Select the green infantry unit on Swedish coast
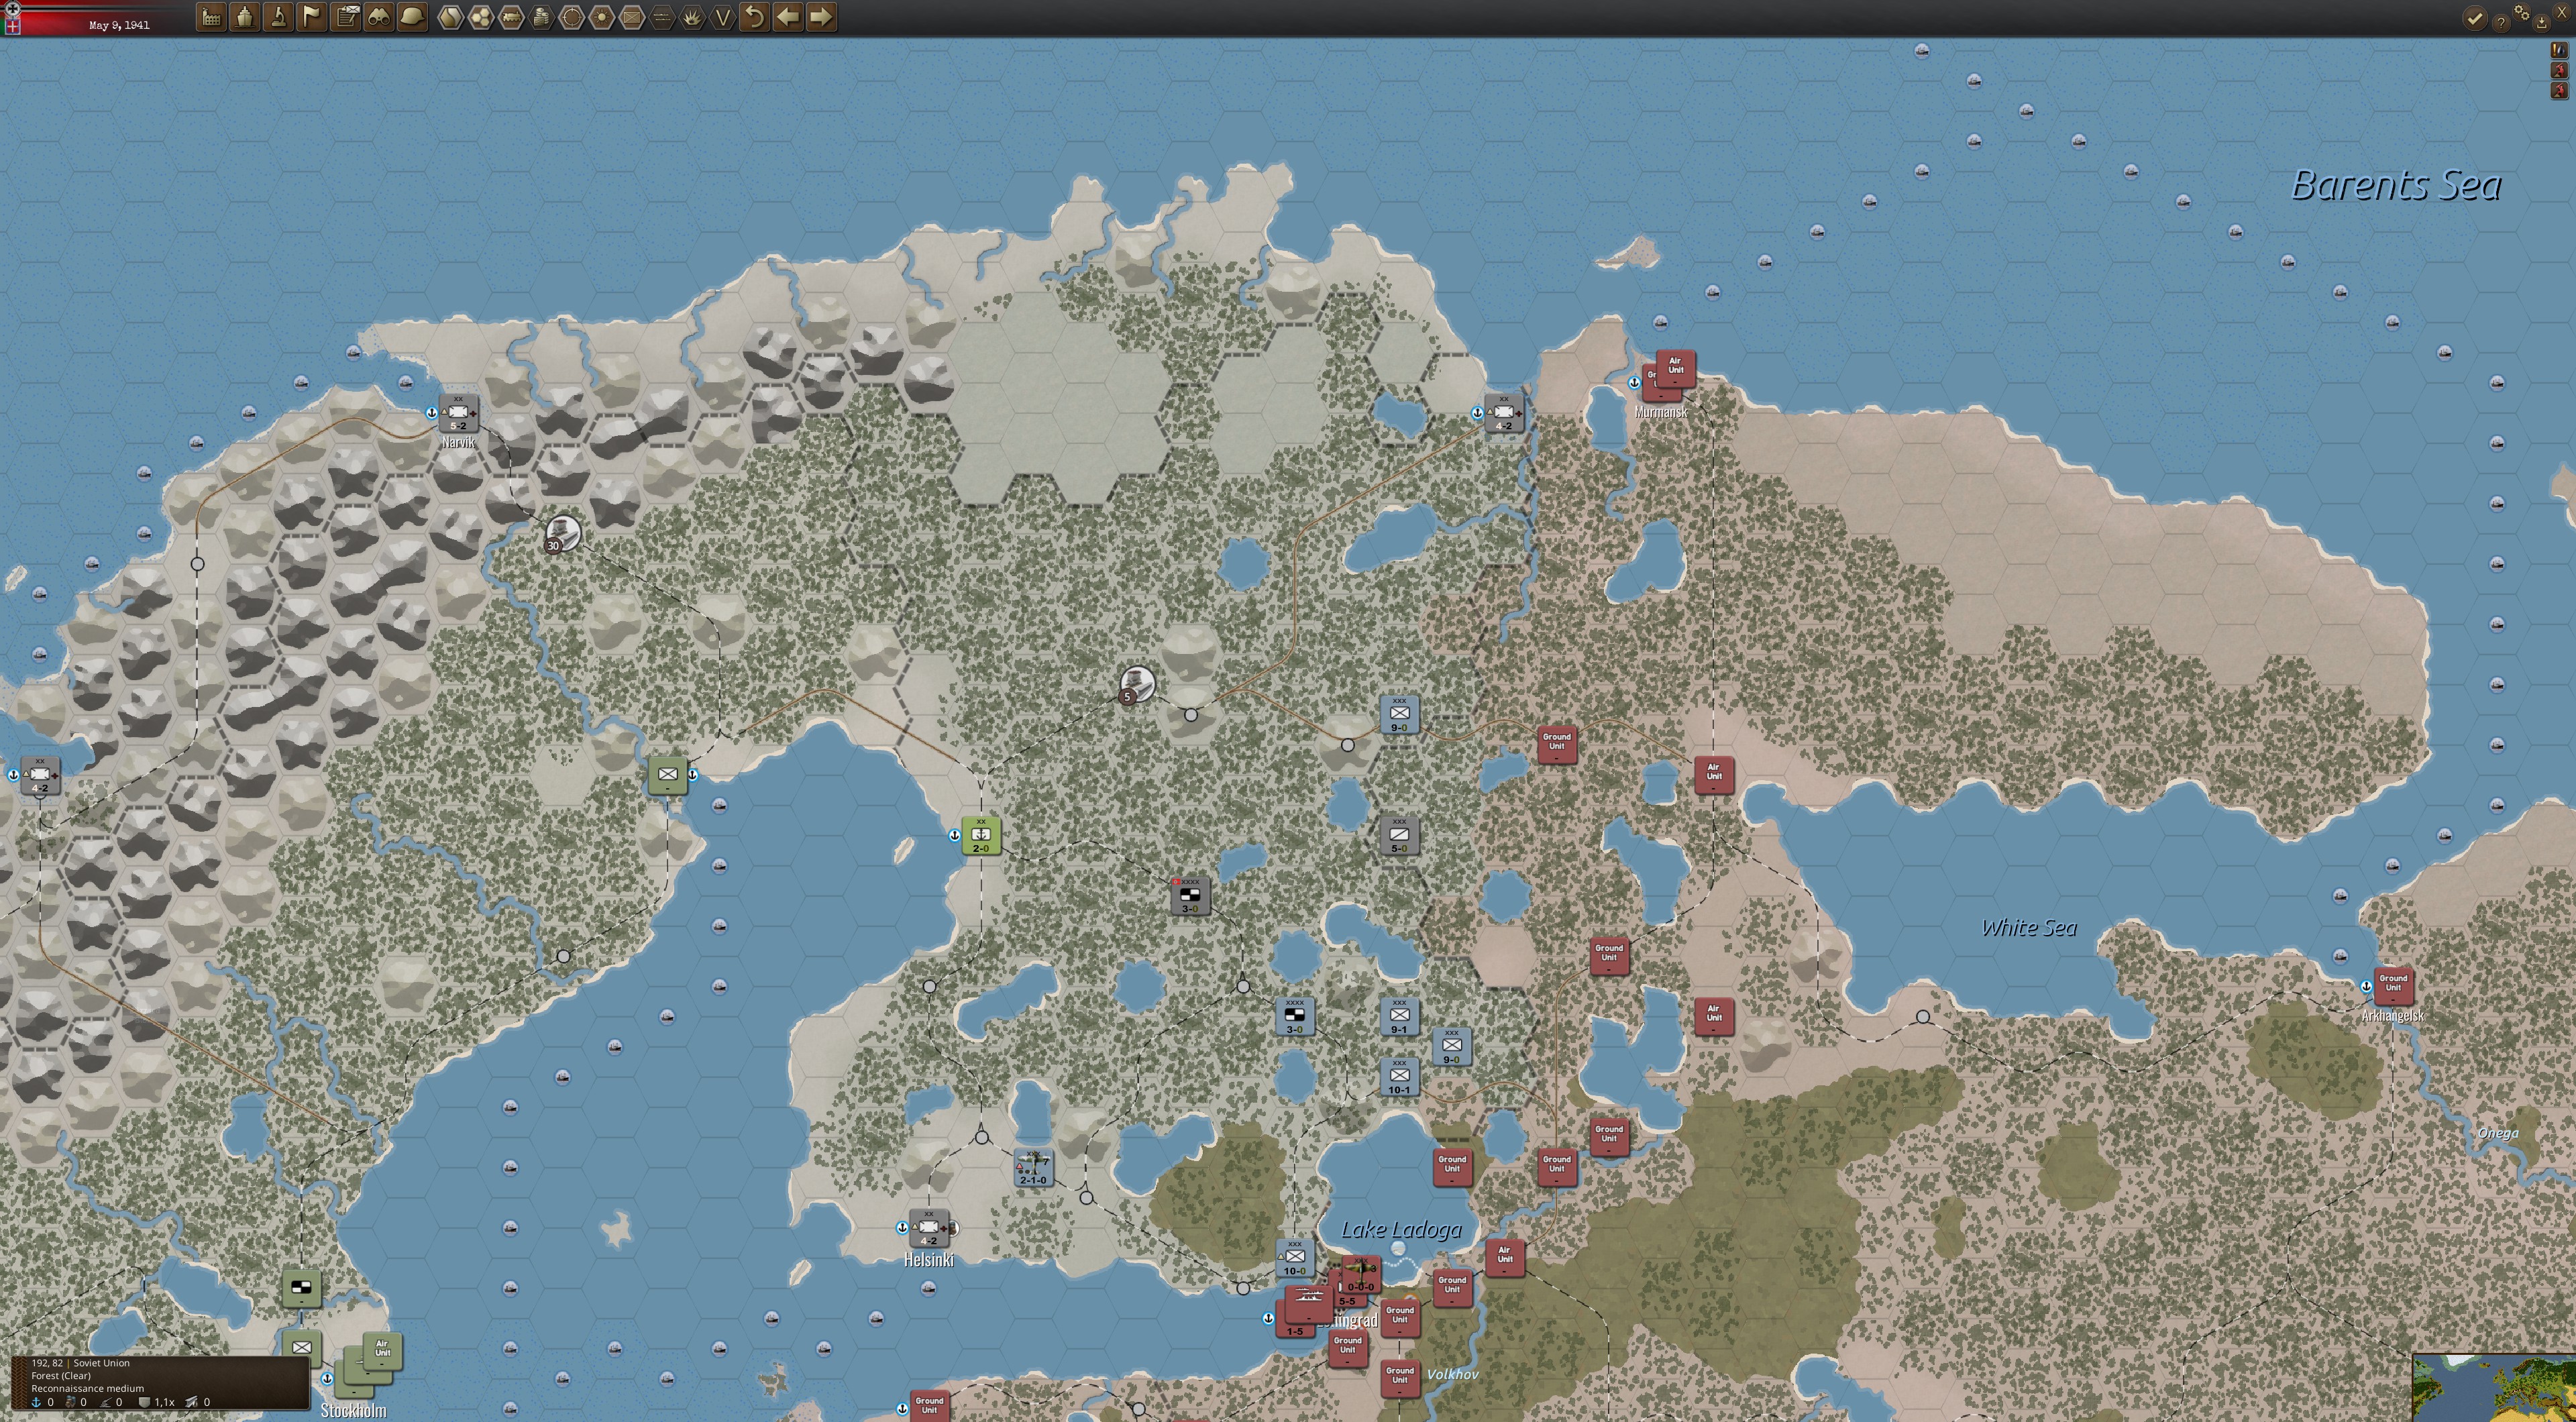 (x=667, y=775)
